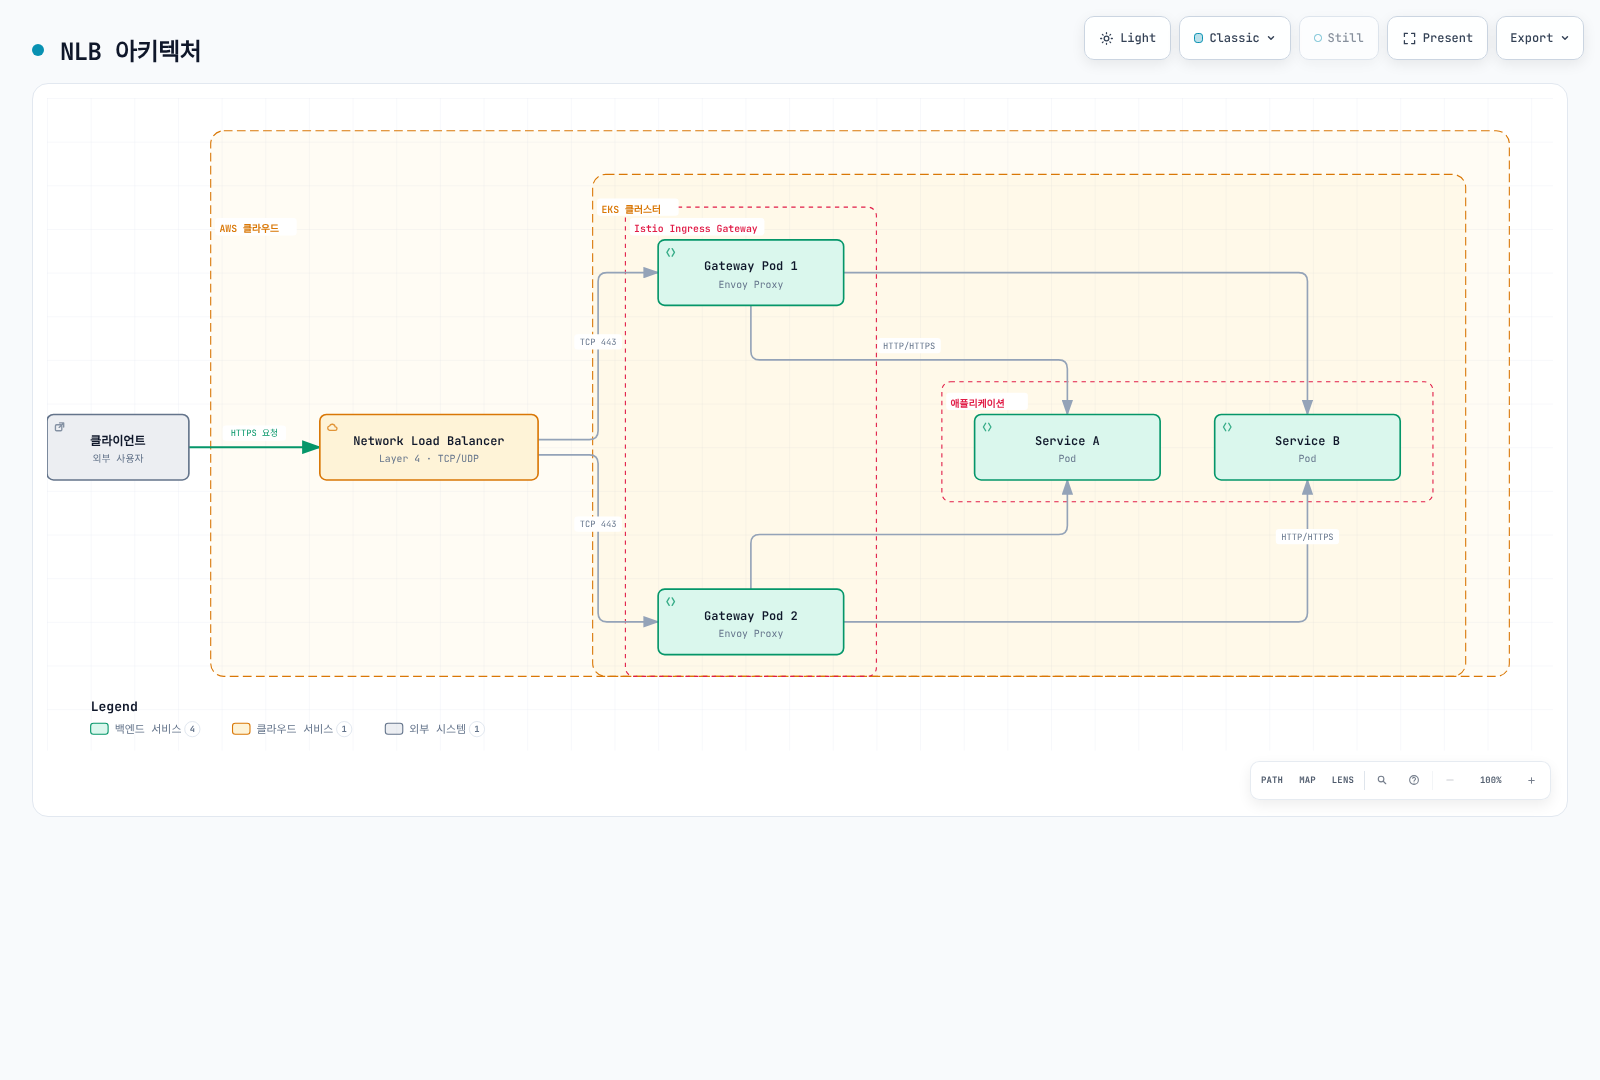Click the Classic dropdown chevron
This screenshot has width=1600, height=1080.
point(1271,38)
